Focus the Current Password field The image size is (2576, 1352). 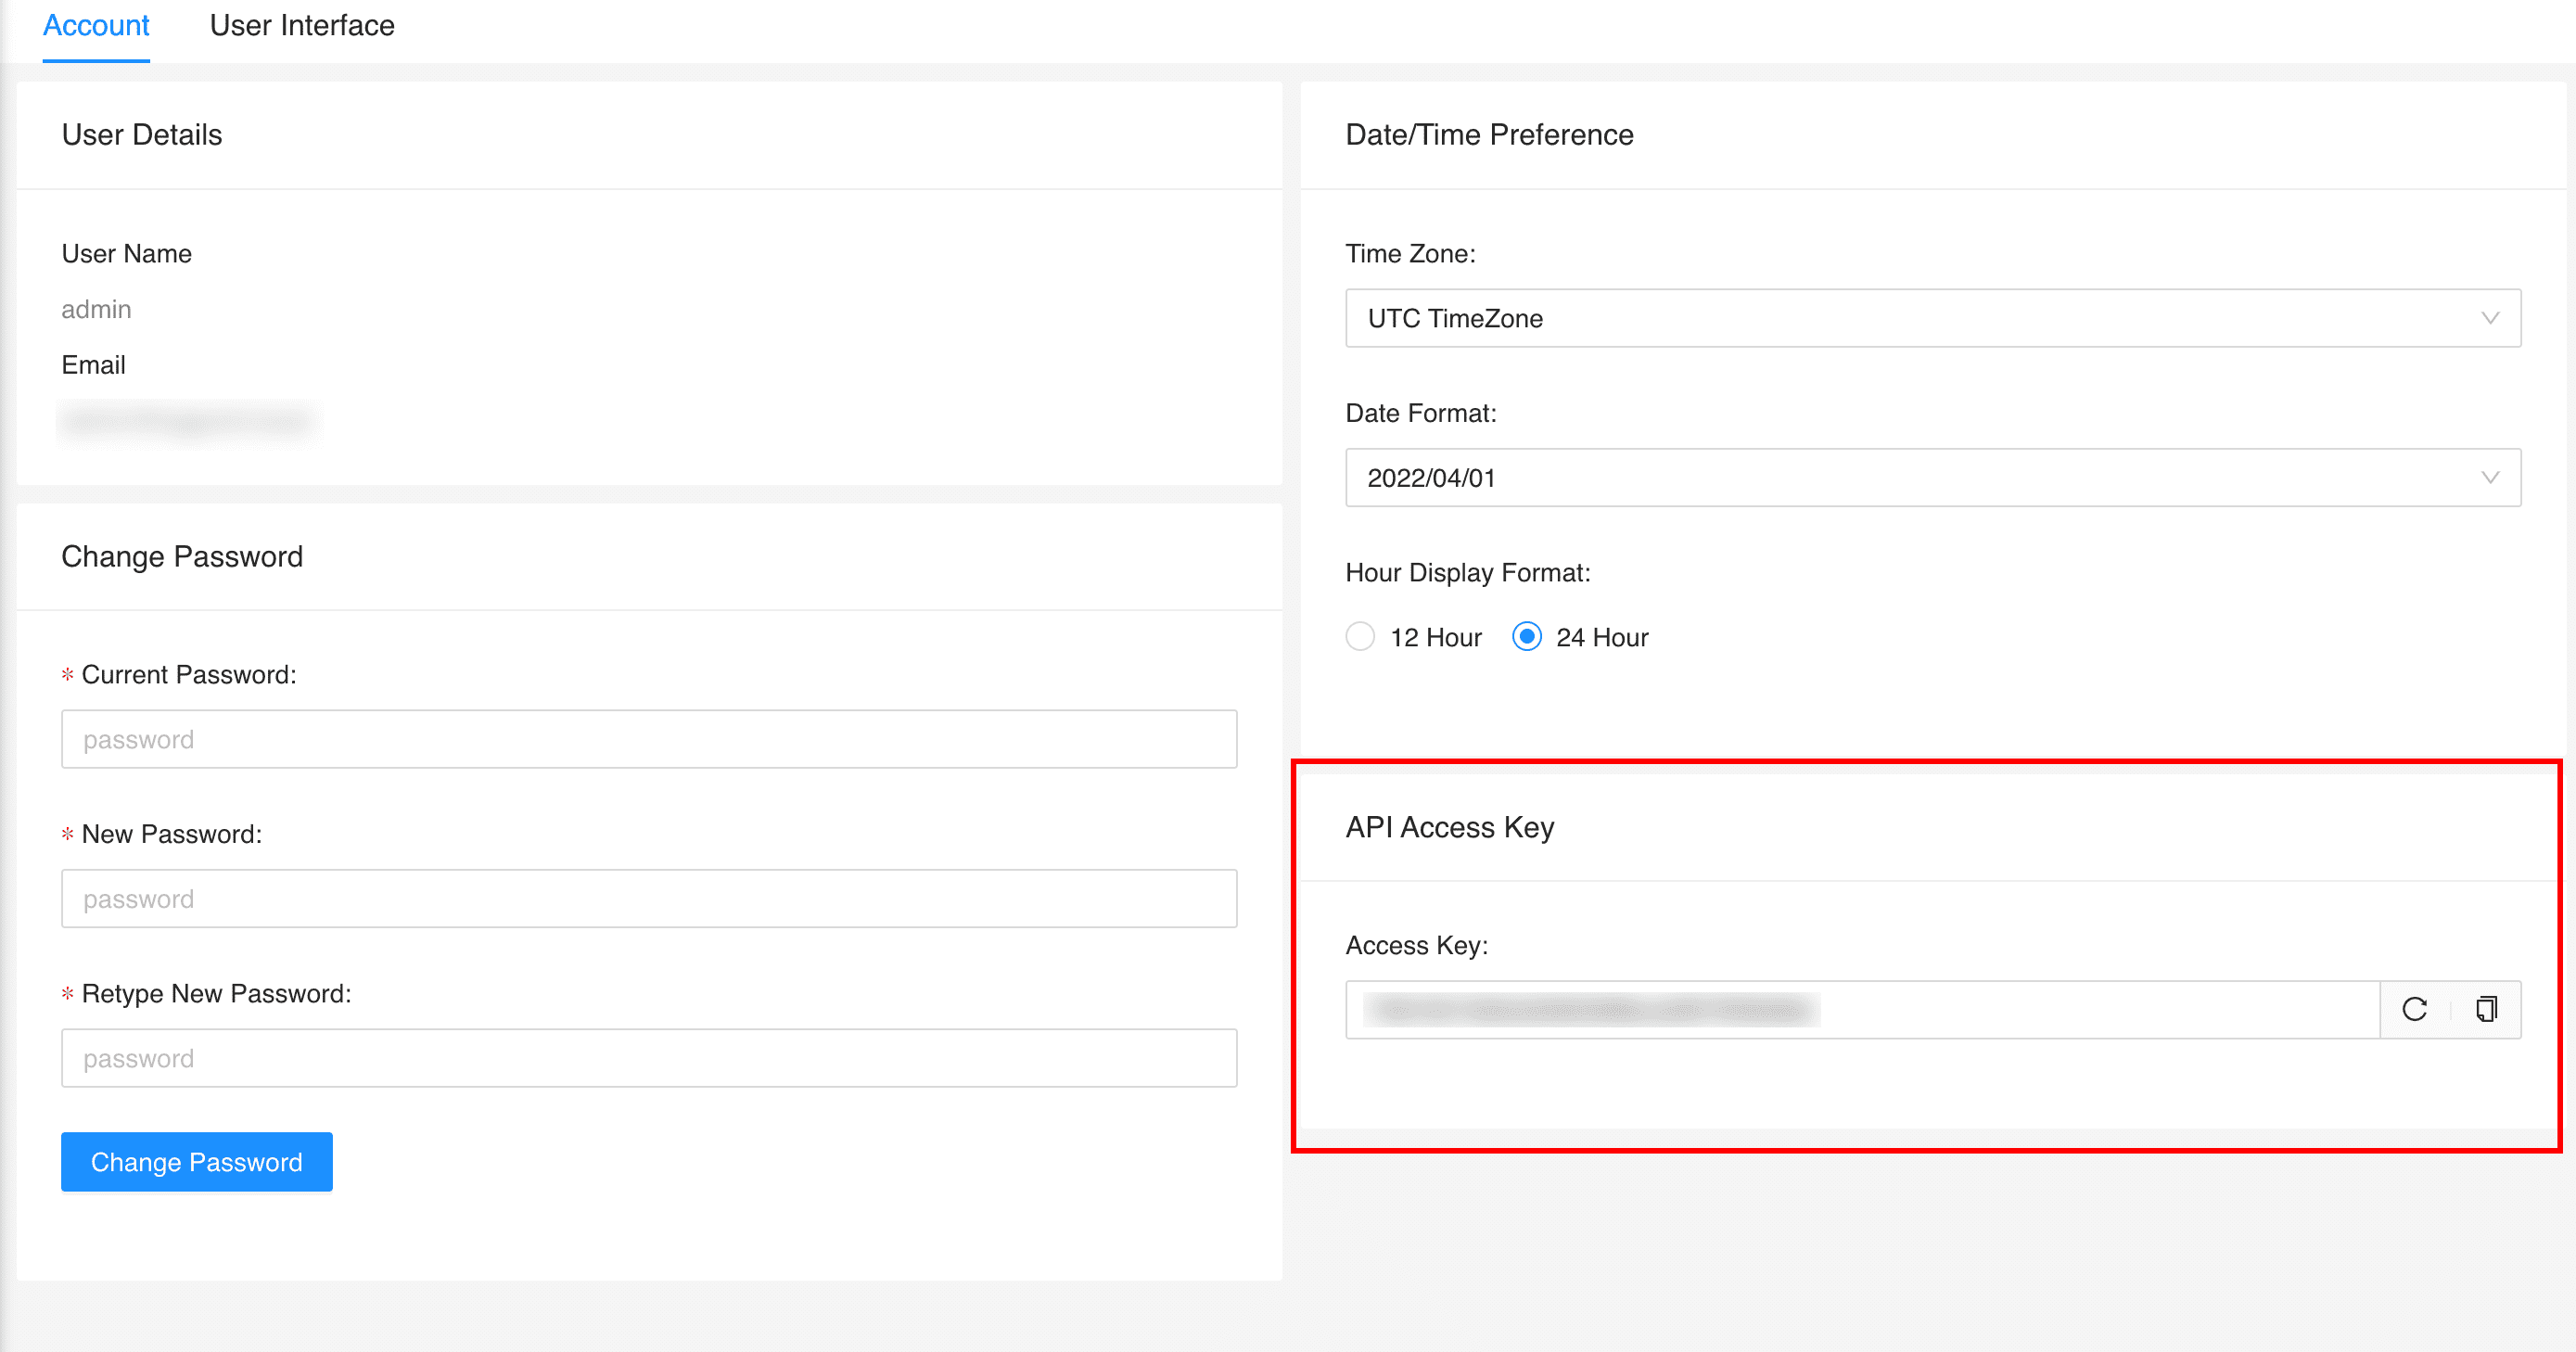coord(649,739)
